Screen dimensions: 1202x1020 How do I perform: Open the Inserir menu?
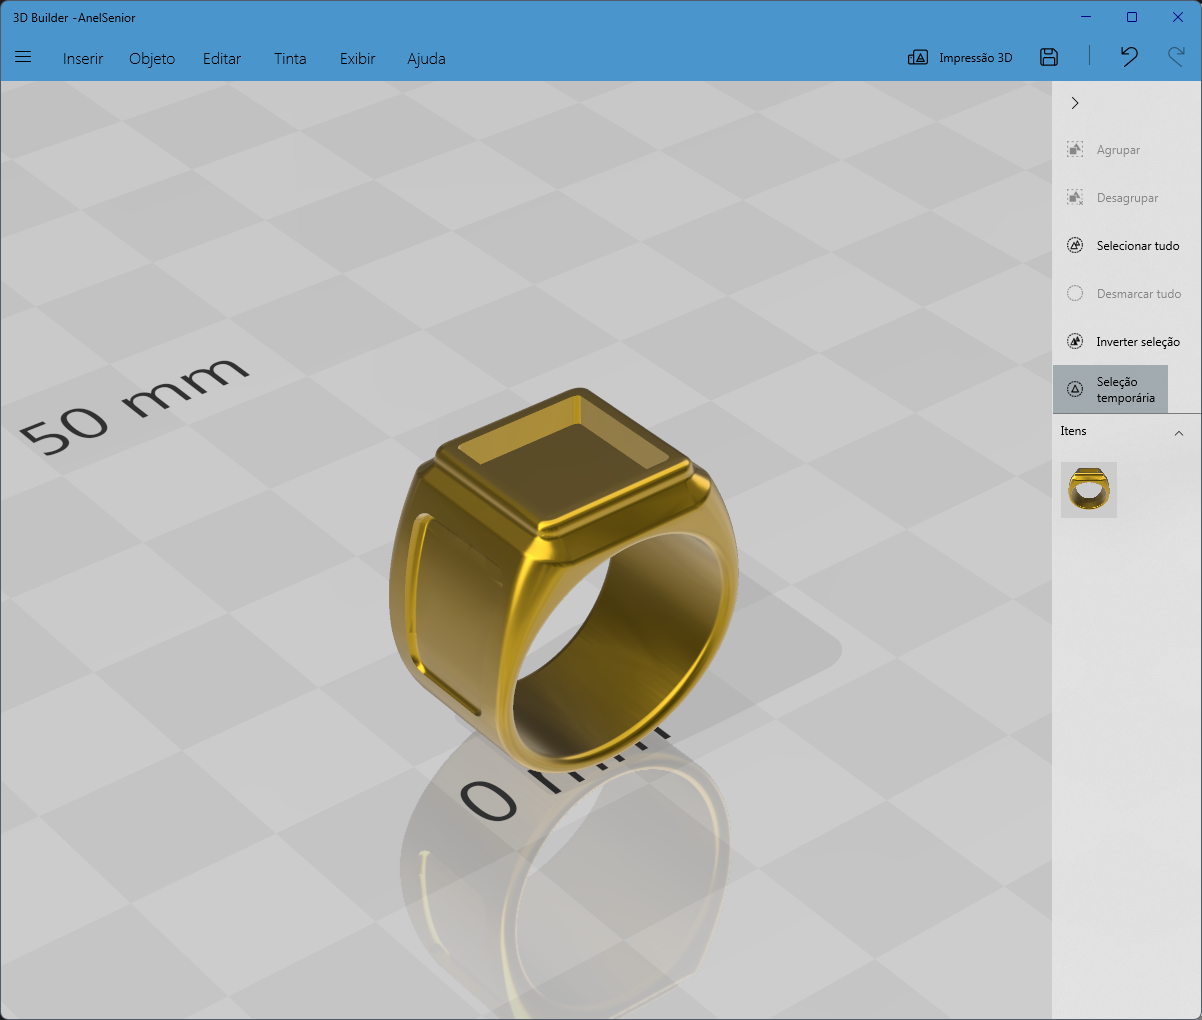[83, 59]
